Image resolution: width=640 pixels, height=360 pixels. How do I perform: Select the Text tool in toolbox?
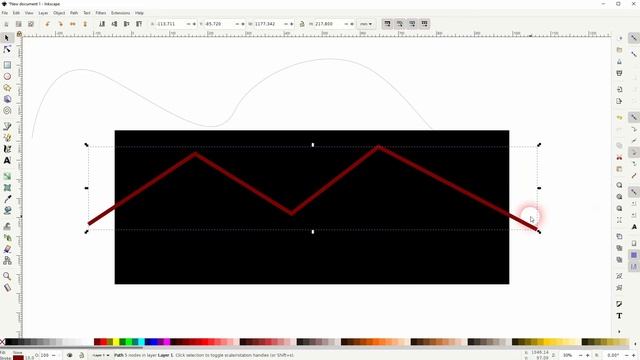[x=7, y=160]
